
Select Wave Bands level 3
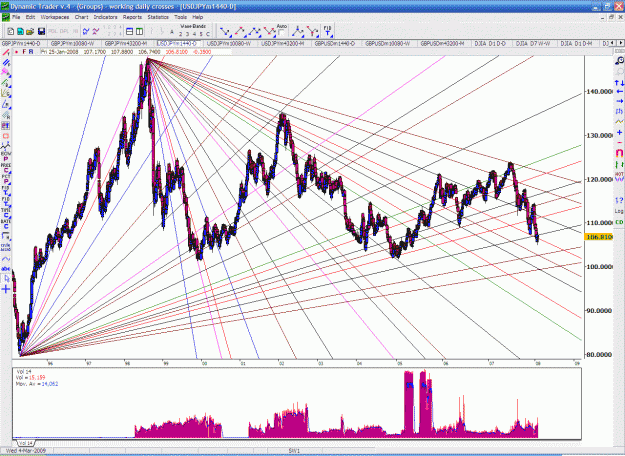pyautogui.click(x=187, y=34)
